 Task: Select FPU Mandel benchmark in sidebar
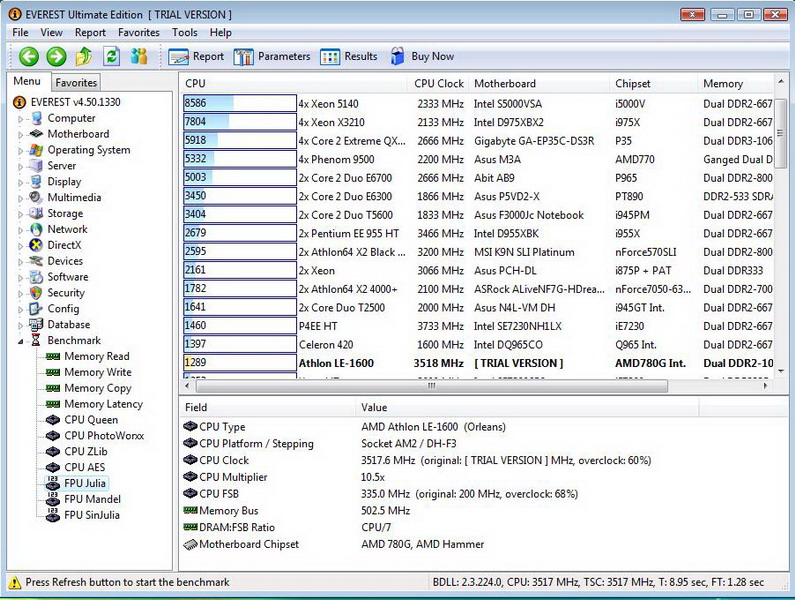coord(92,499)
